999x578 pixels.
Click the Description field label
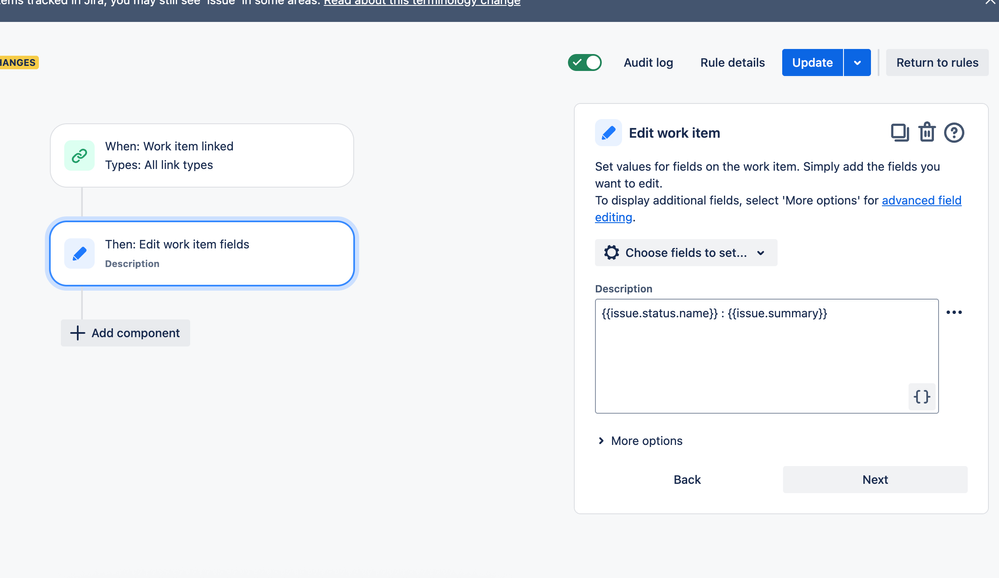pos(624,289)
